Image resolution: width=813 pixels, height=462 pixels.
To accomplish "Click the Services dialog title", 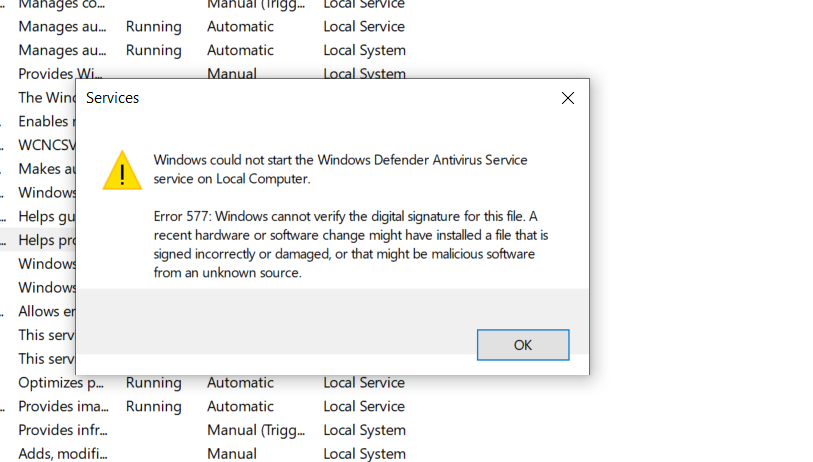I will 113,98.
